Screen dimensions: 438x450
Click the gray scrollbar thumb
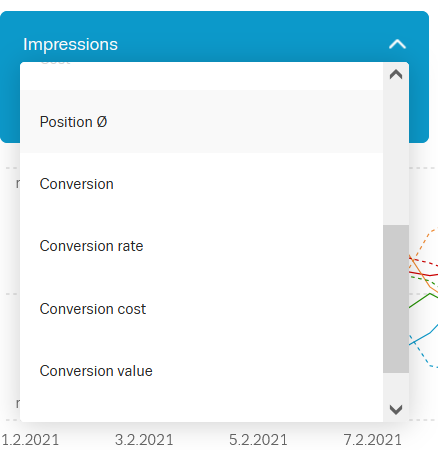pyautogui.click(x=396, y=299)
